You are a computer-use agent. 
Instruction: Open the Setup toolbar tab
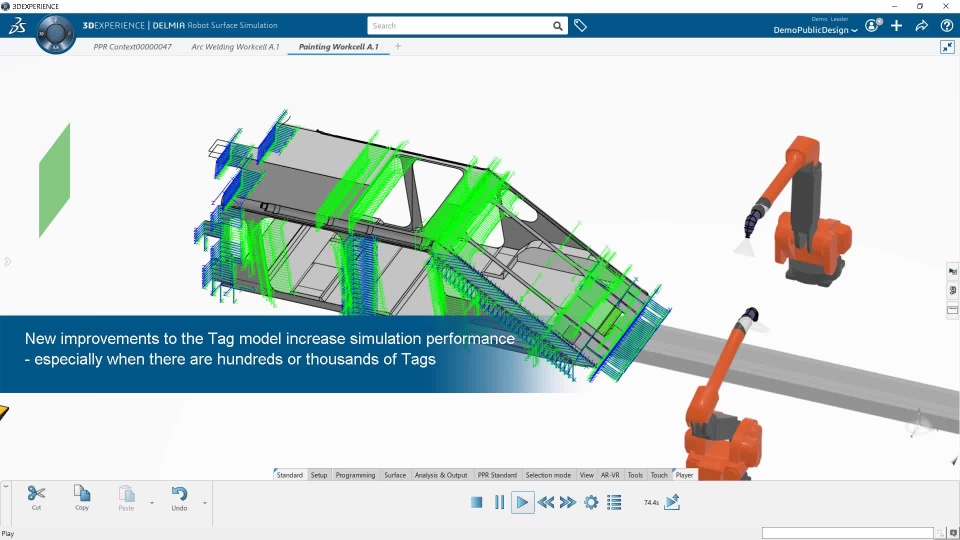tap(319, 475)
